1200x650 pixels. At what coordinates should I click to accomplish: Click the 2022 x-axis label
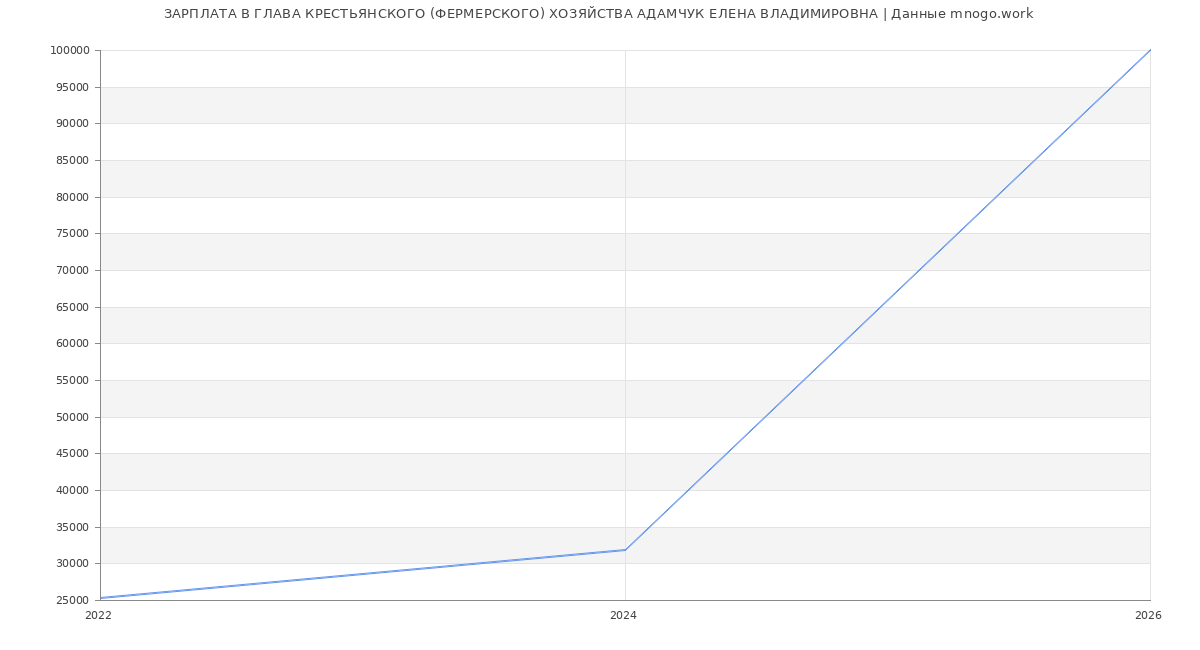98,616
